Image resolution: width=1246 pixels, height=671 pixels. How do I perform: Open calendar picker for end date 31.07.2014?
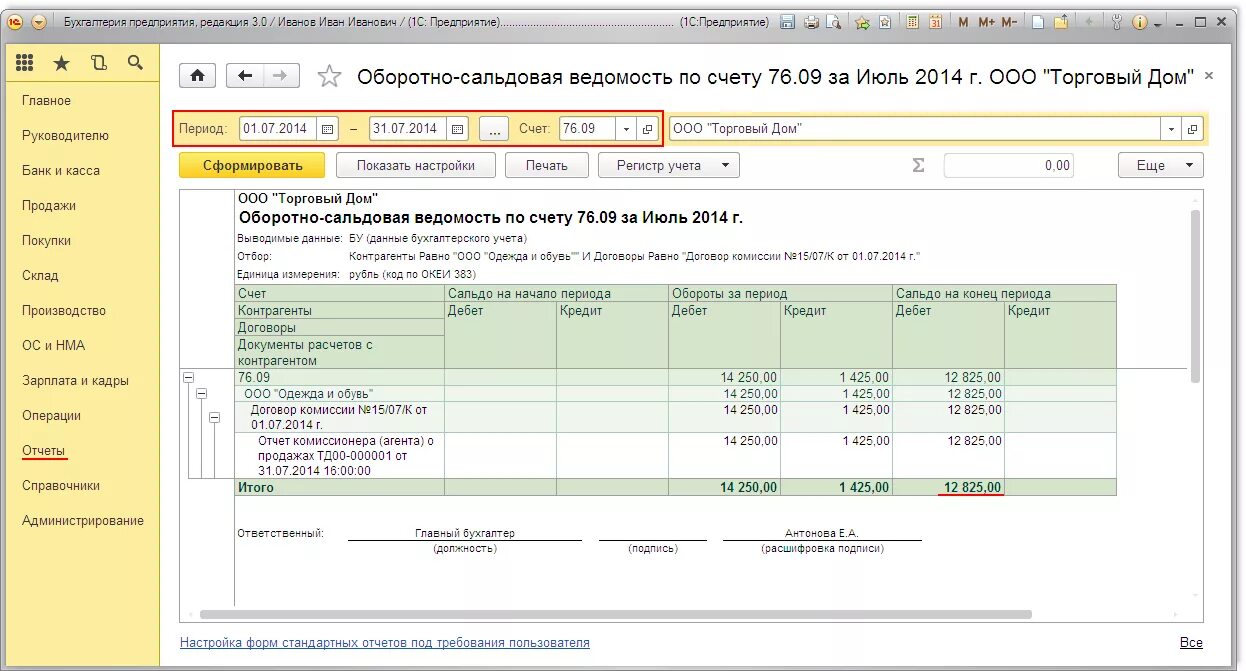tap(457, 129)
